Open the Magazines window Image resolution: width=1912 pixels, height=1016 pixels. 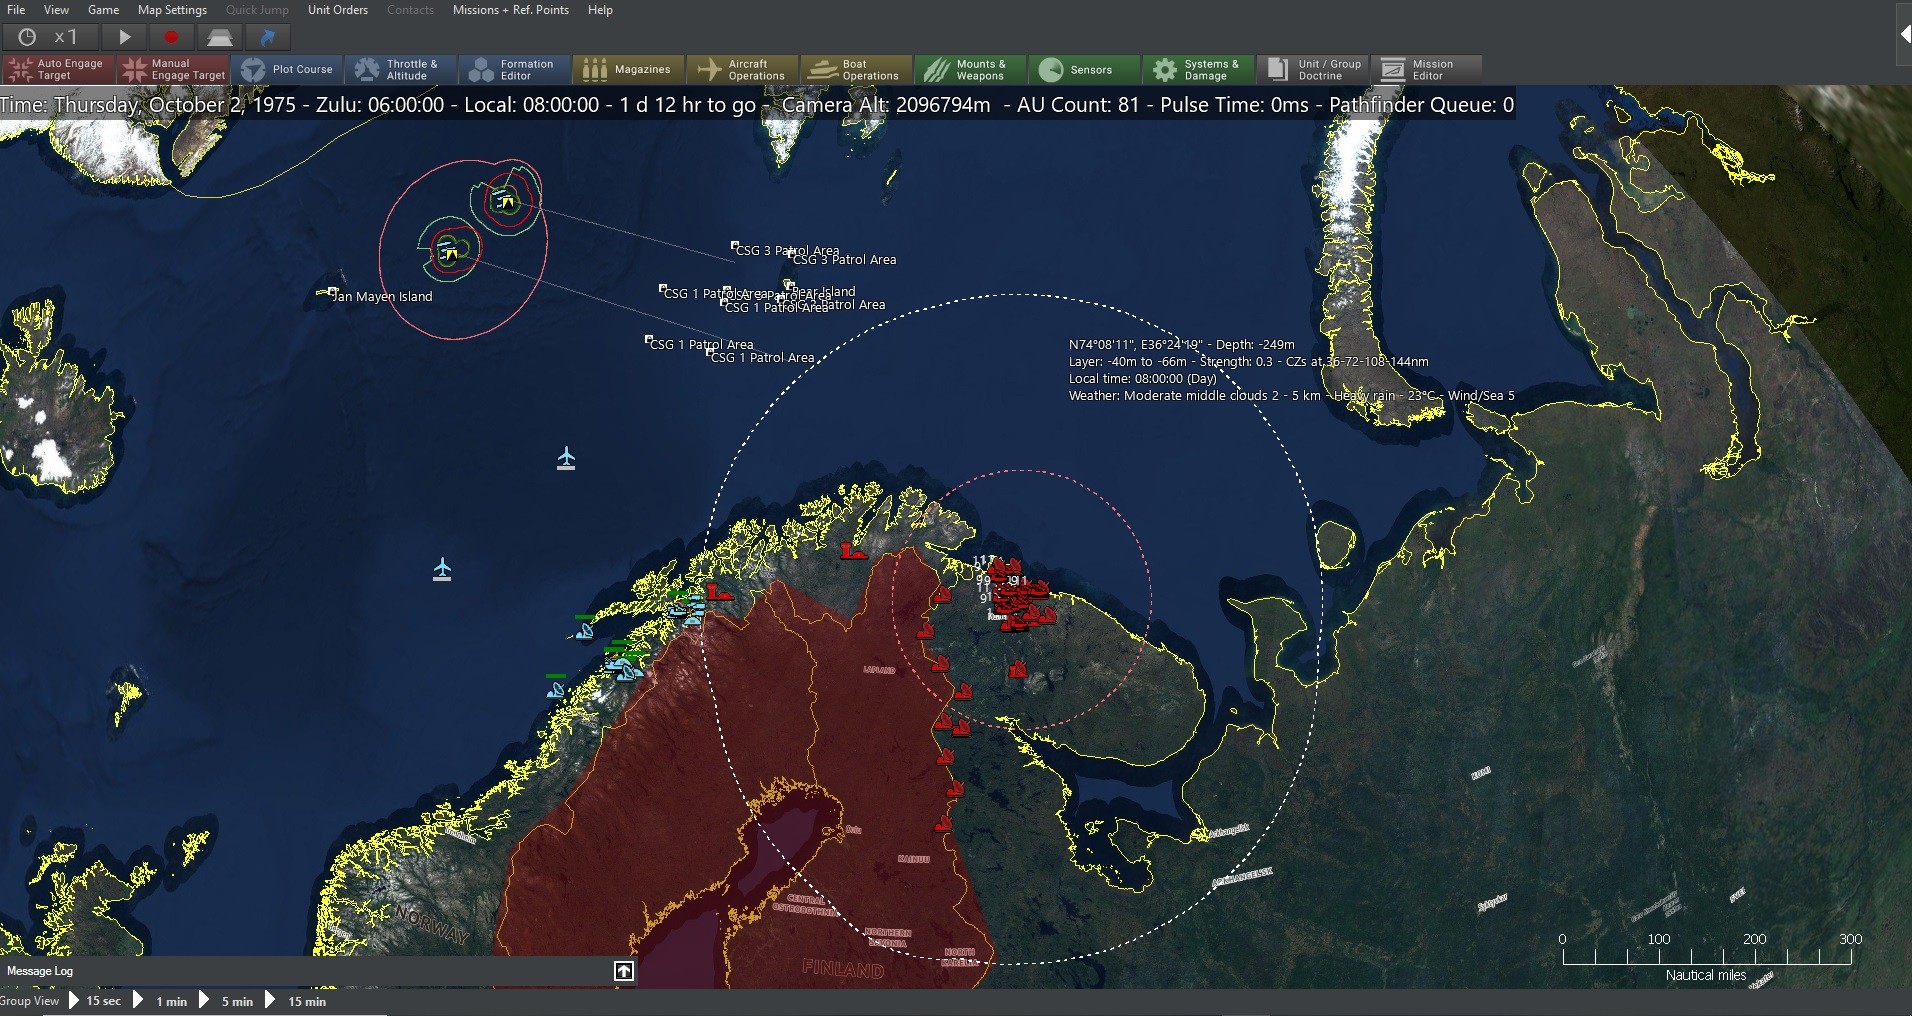(x=628, y=70)
